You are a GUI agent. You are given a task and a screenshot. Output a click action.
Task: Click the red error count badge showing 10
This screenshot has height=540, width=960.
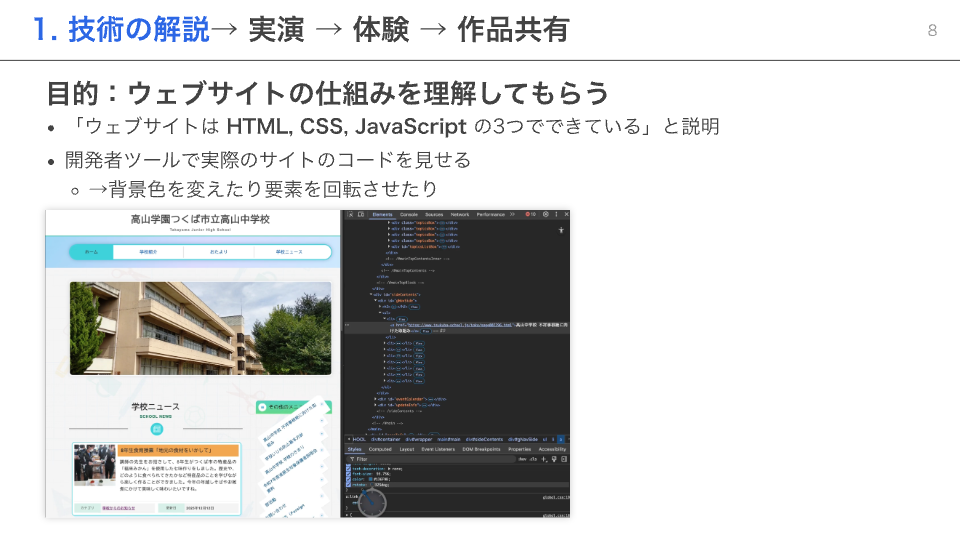(531, 214)
